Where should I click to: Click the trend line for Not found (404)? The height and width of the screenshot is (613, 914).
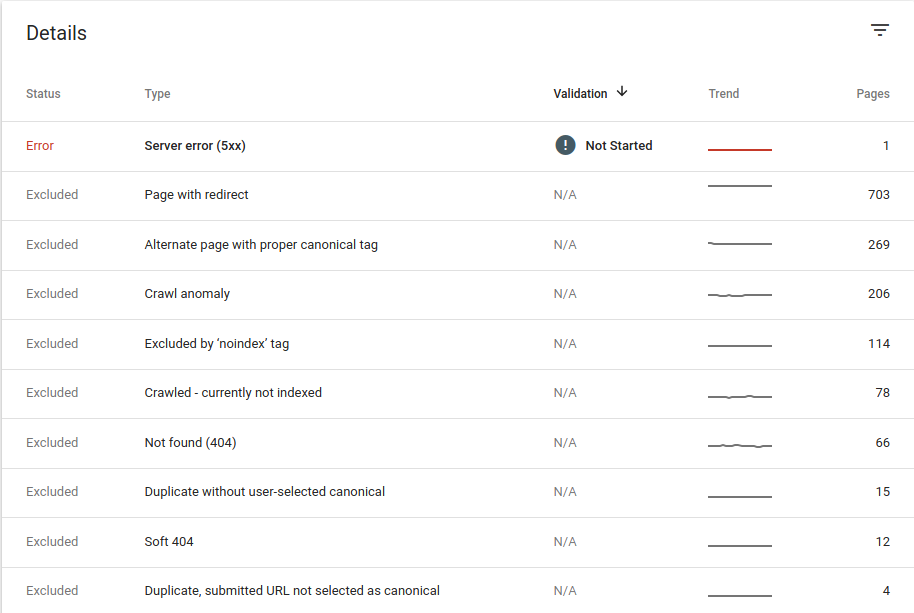[x=739, y=442]
